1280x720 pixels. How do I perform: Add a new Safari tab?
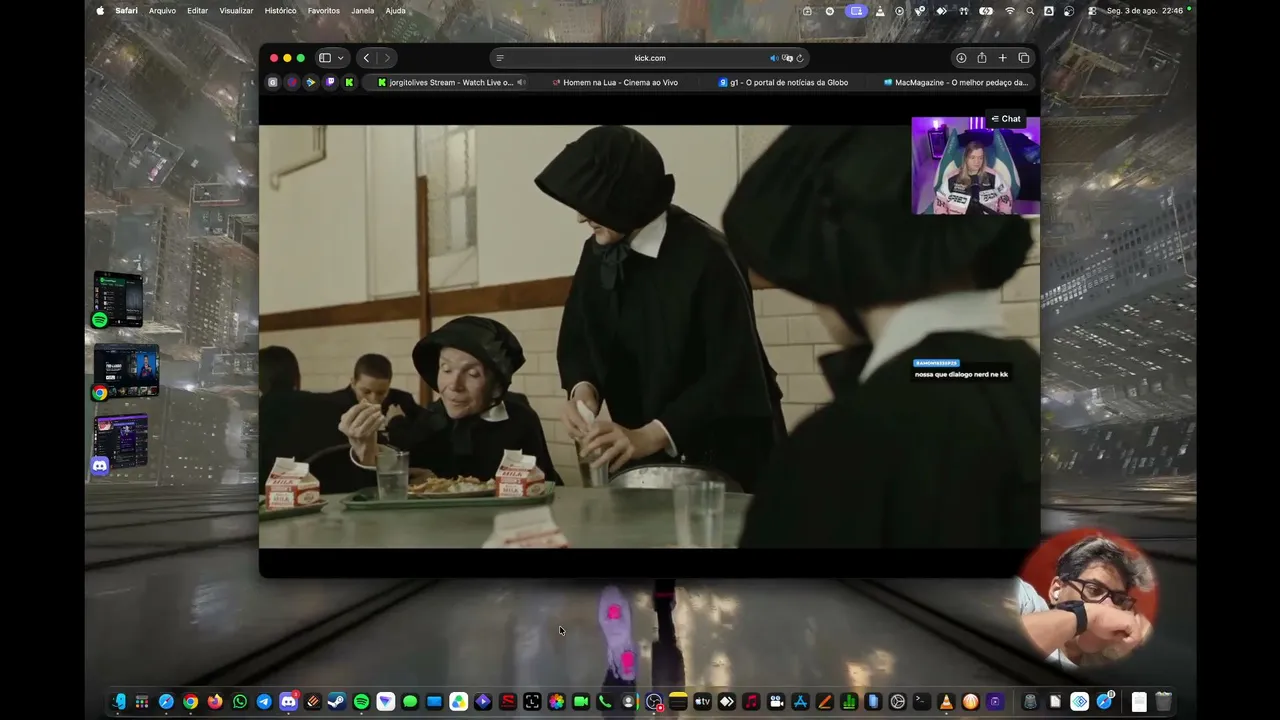[1003, 58]
